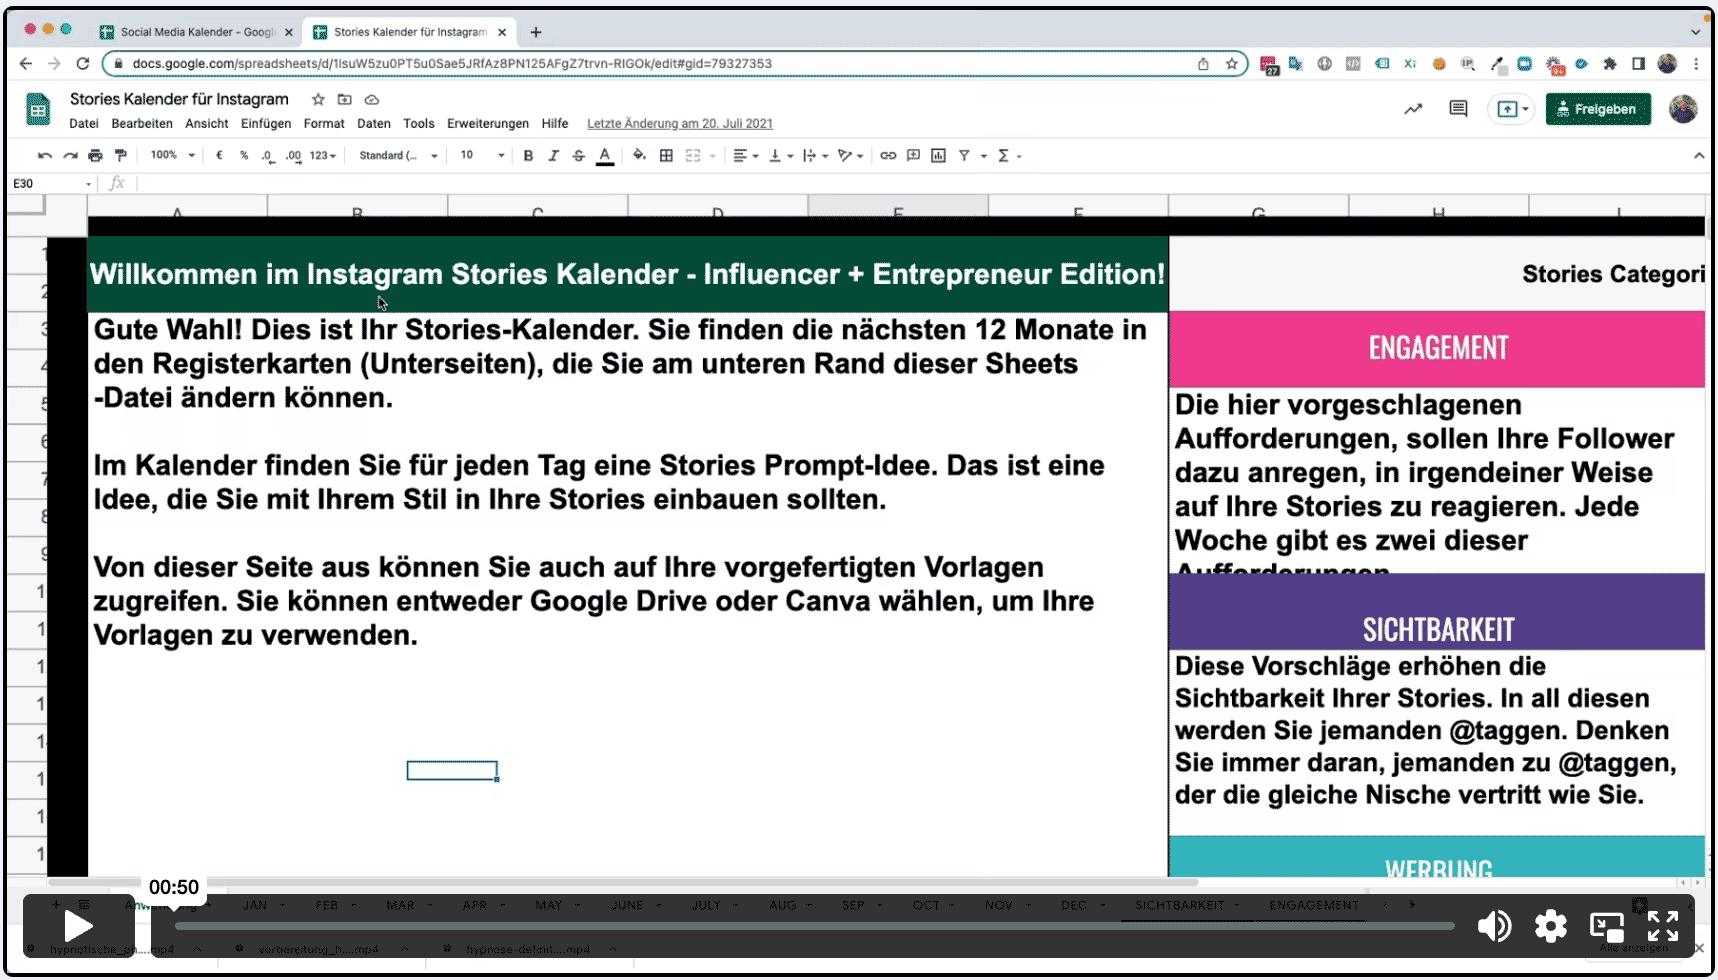View cloud document status icon
This screenshot has width=1718, height=980.
[x=372, y=100]
